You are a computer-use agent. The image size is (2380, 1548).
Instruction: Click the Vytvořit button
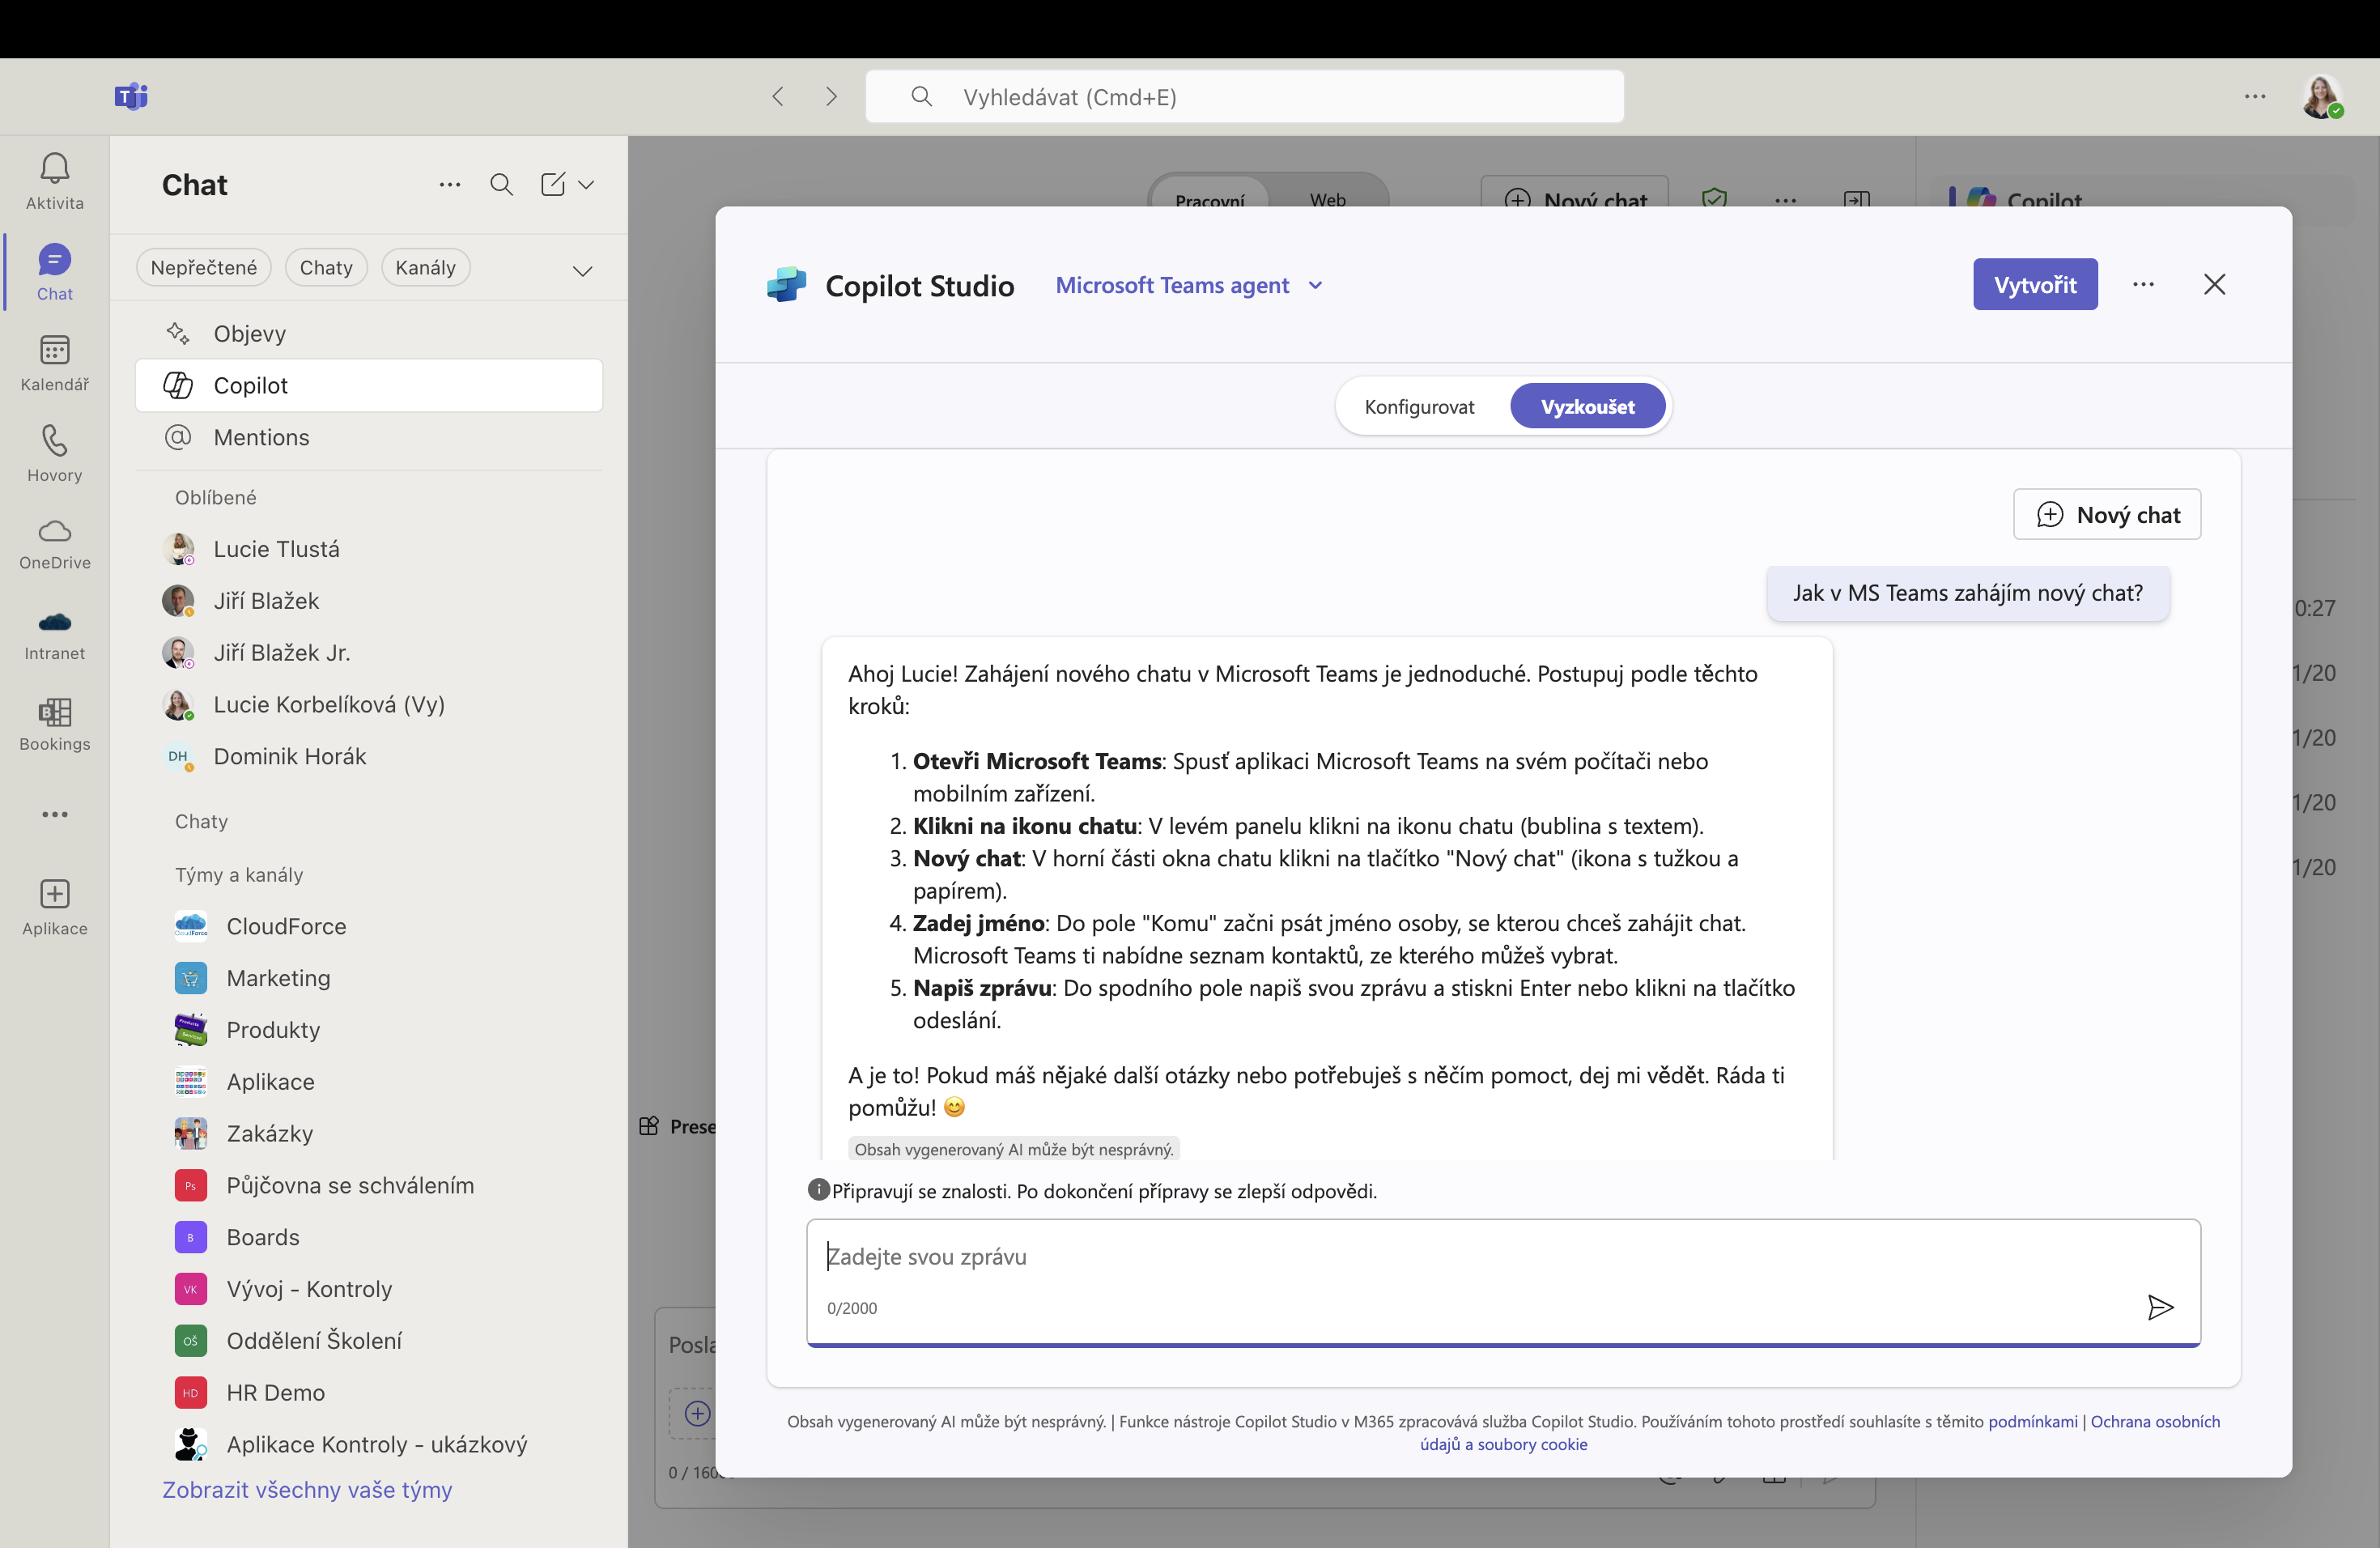pyautogui.click(x=2035, y=284)
